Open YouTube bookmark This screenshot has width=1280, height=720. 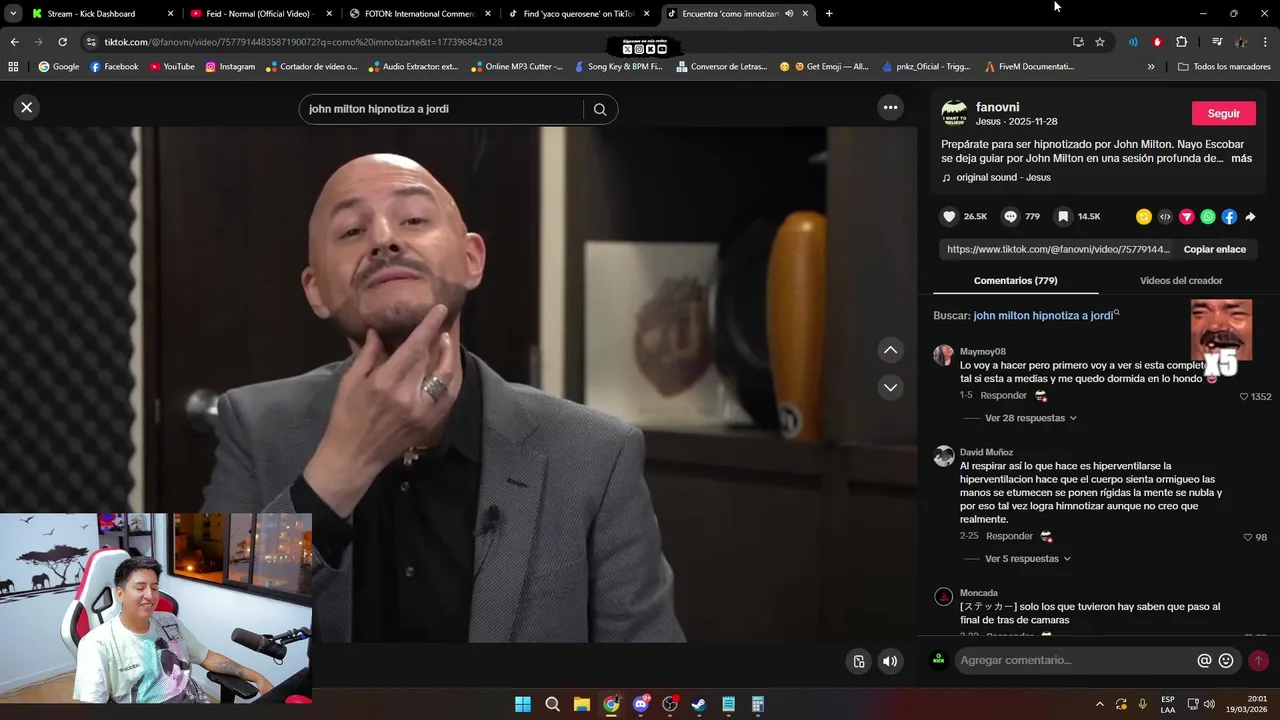[x=172, y=67]
